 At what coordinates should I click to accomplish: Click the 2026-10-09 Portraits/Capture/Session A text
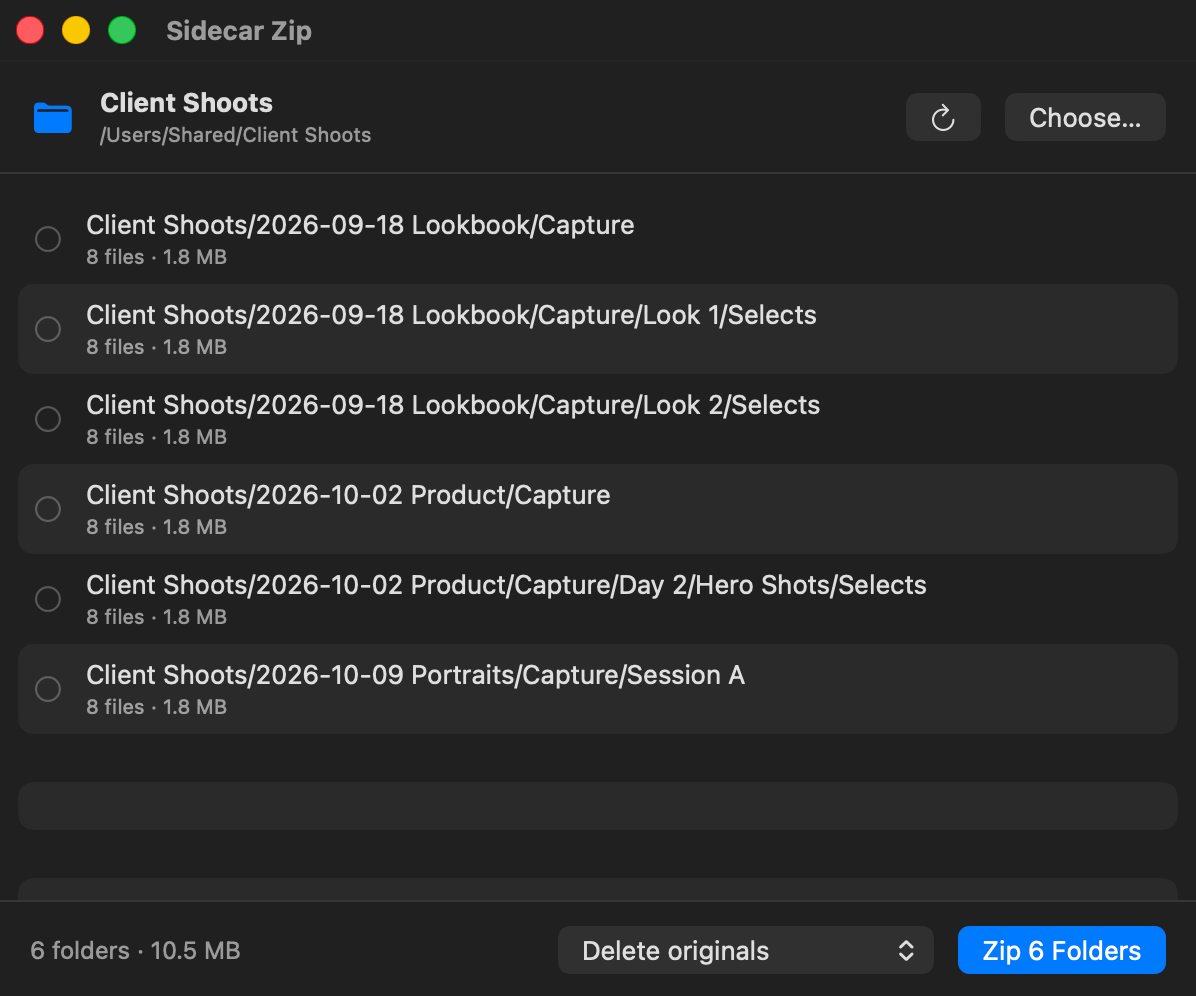(x=416, y=675)
